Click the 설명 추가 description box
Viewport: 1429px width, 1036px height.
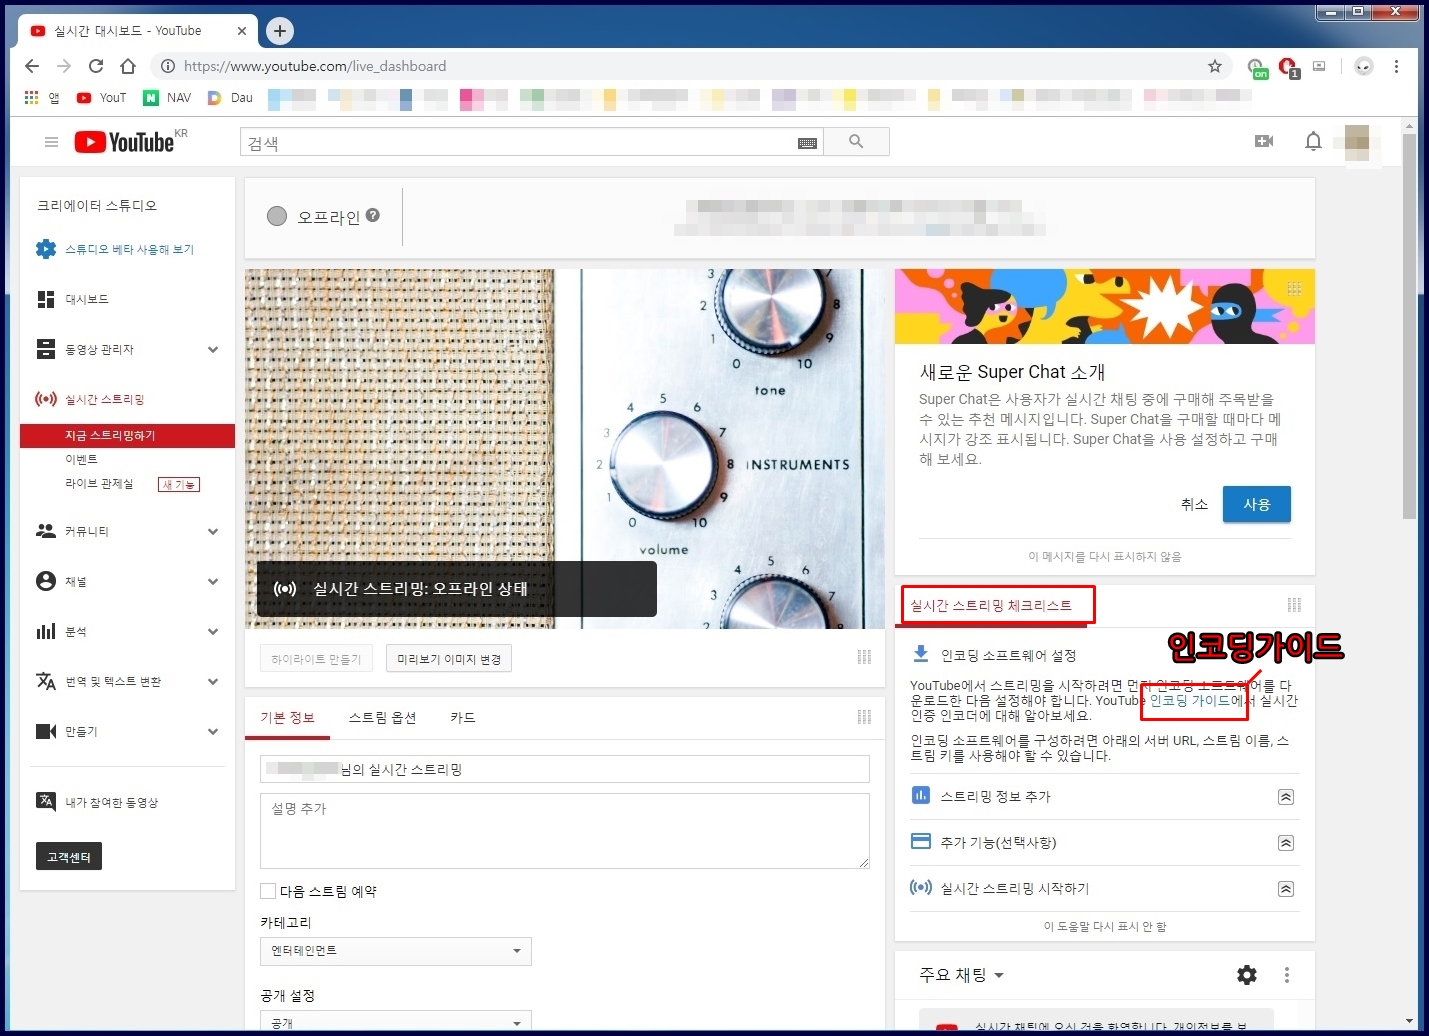565,831
